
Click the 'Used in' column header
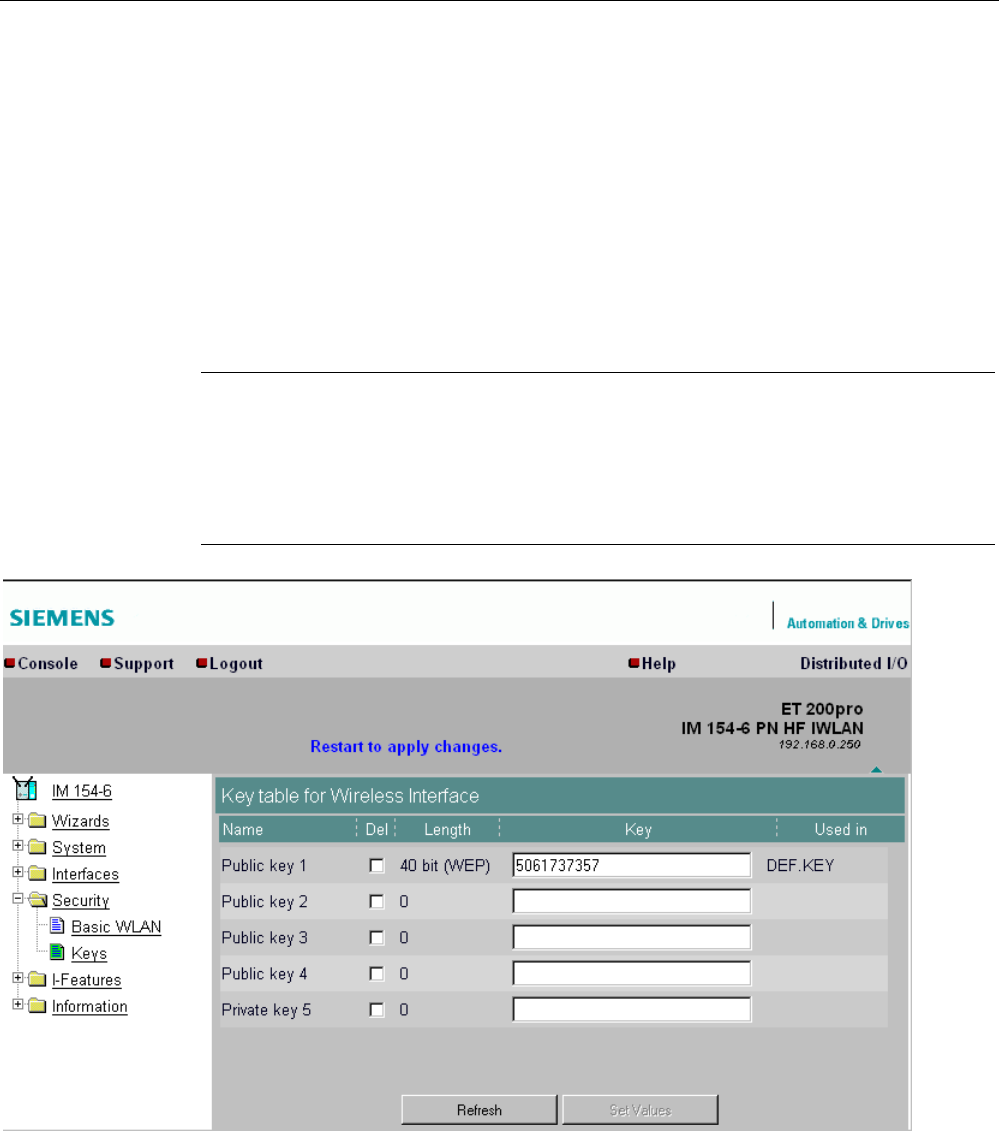pos(840,829)
